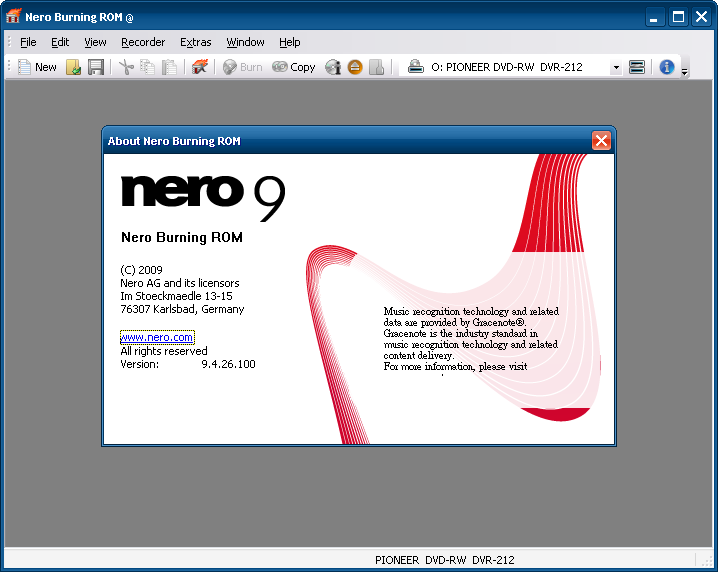
Task: Click the '76307 Karlsbad, Germany' address line
Action: point(182,309)
